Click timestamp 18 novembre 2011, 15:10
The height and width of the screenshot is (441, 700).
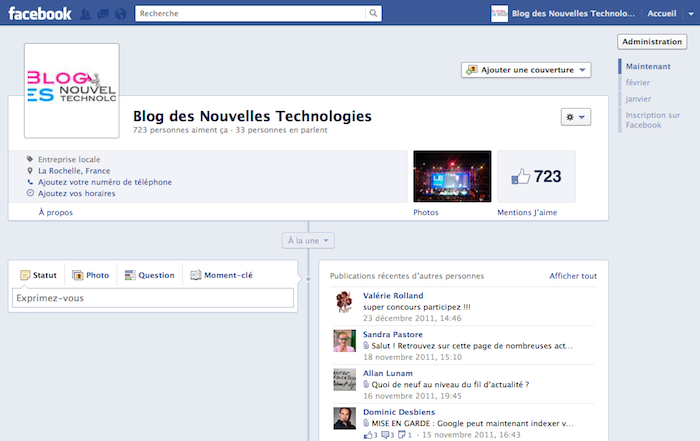point(412,357)
